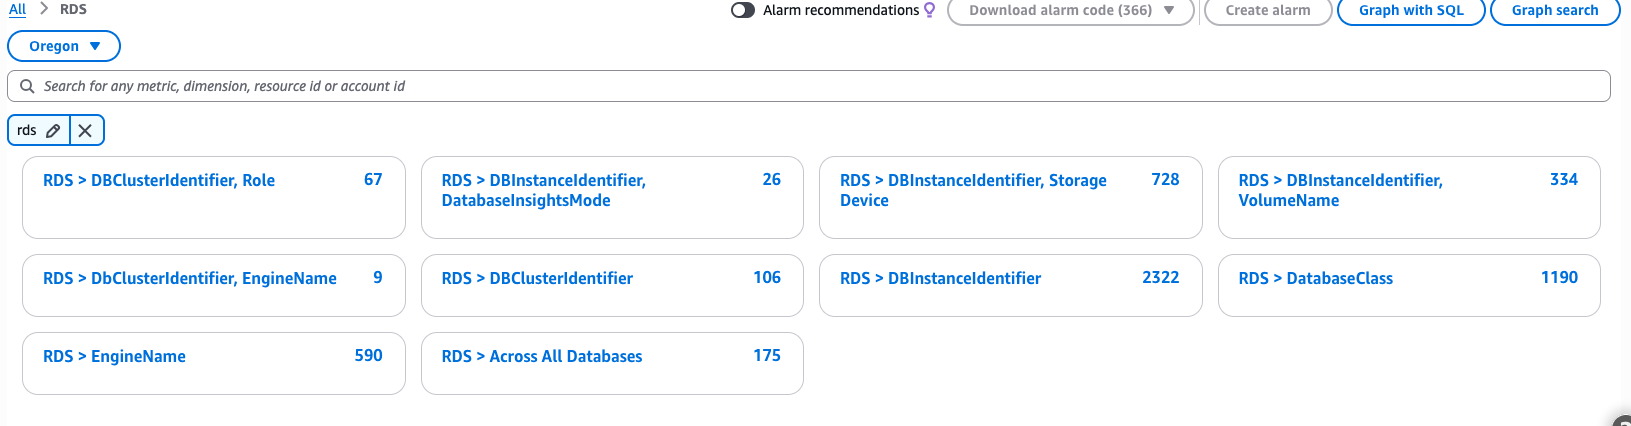Expand Download alarm code dropdown
The height and width of the screenshot is (426, 1631).
pos(1168,10)
